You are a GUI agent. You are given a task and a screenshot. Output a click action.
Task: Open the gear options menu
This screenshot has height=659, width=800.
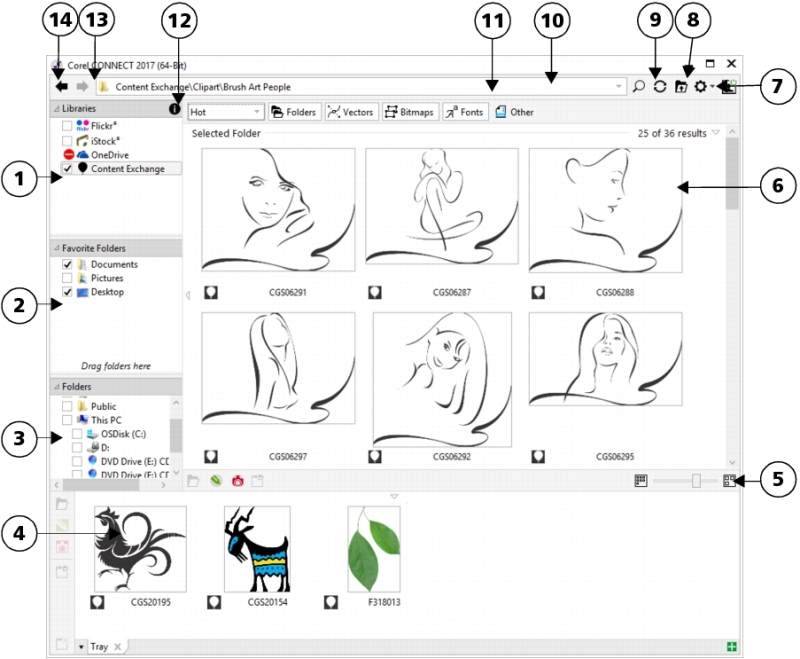click(701, 87)
